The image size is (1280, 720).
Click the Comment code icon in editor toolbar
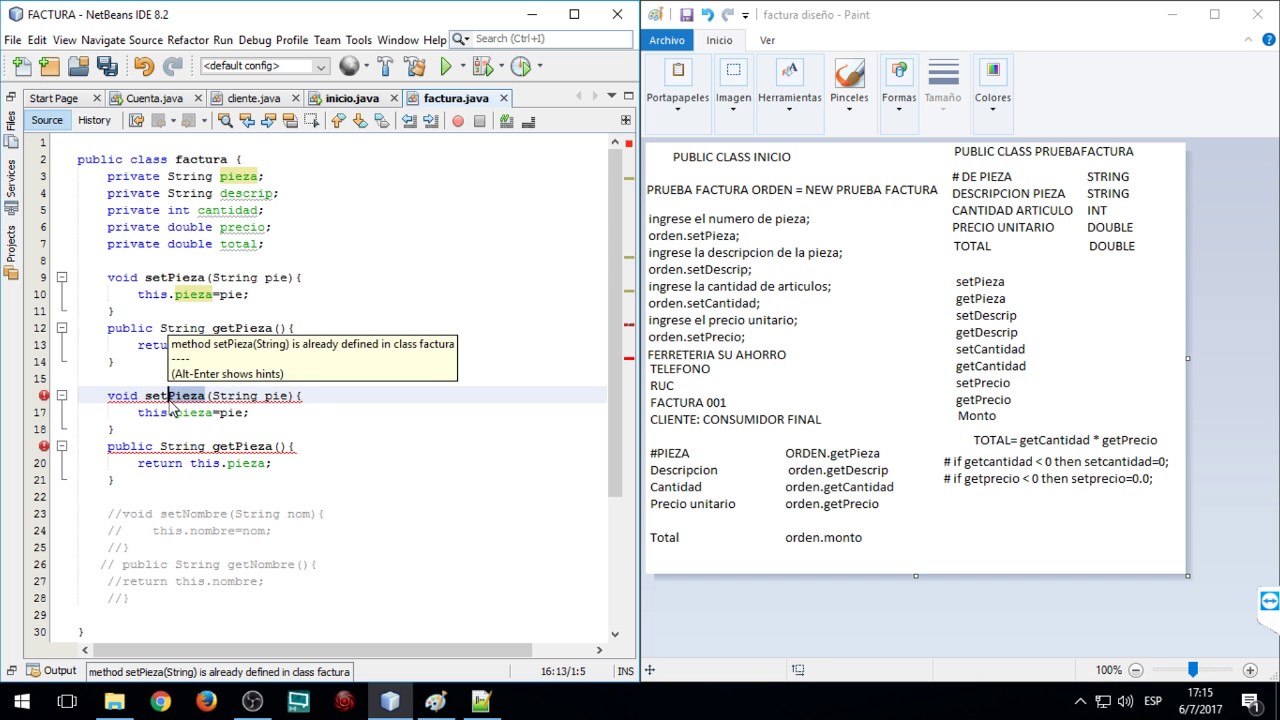click(507, 121)
